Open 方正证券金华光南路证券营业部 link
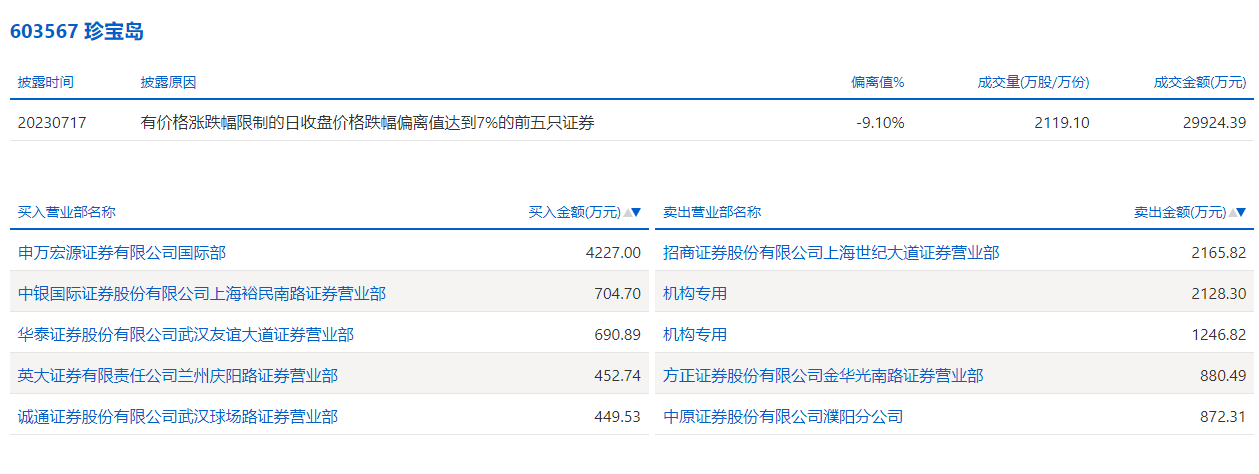Image resolution: width=1259 pixels, height=474 pixels. pyautogui.click(x=823, y=376)
